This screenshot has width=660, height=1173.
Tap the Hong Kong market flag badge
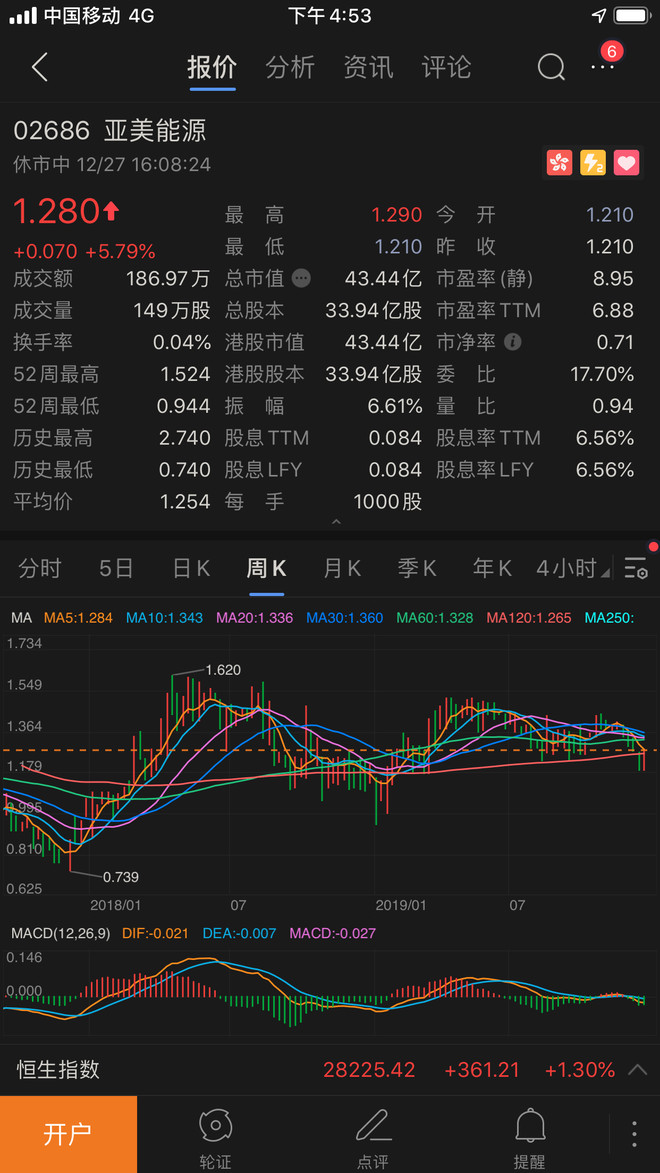click(x=559, y=162)
